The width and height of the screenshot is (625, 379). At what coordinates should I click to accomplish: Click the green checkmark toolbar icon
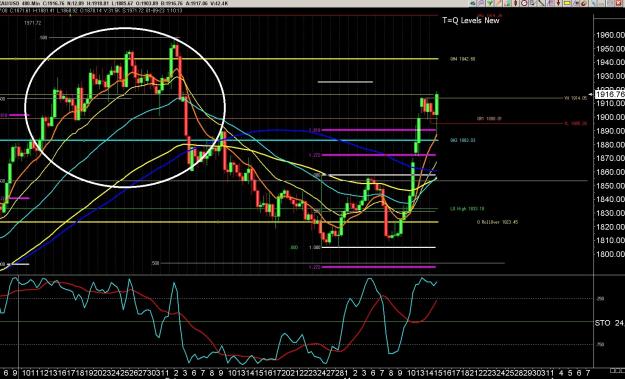490,3
